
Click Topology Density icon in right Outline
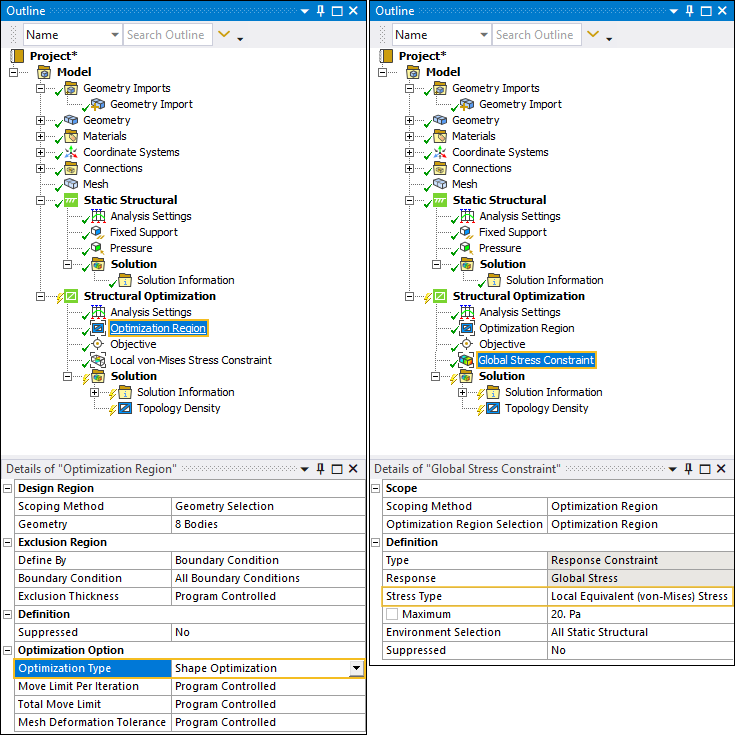point(493,408)
